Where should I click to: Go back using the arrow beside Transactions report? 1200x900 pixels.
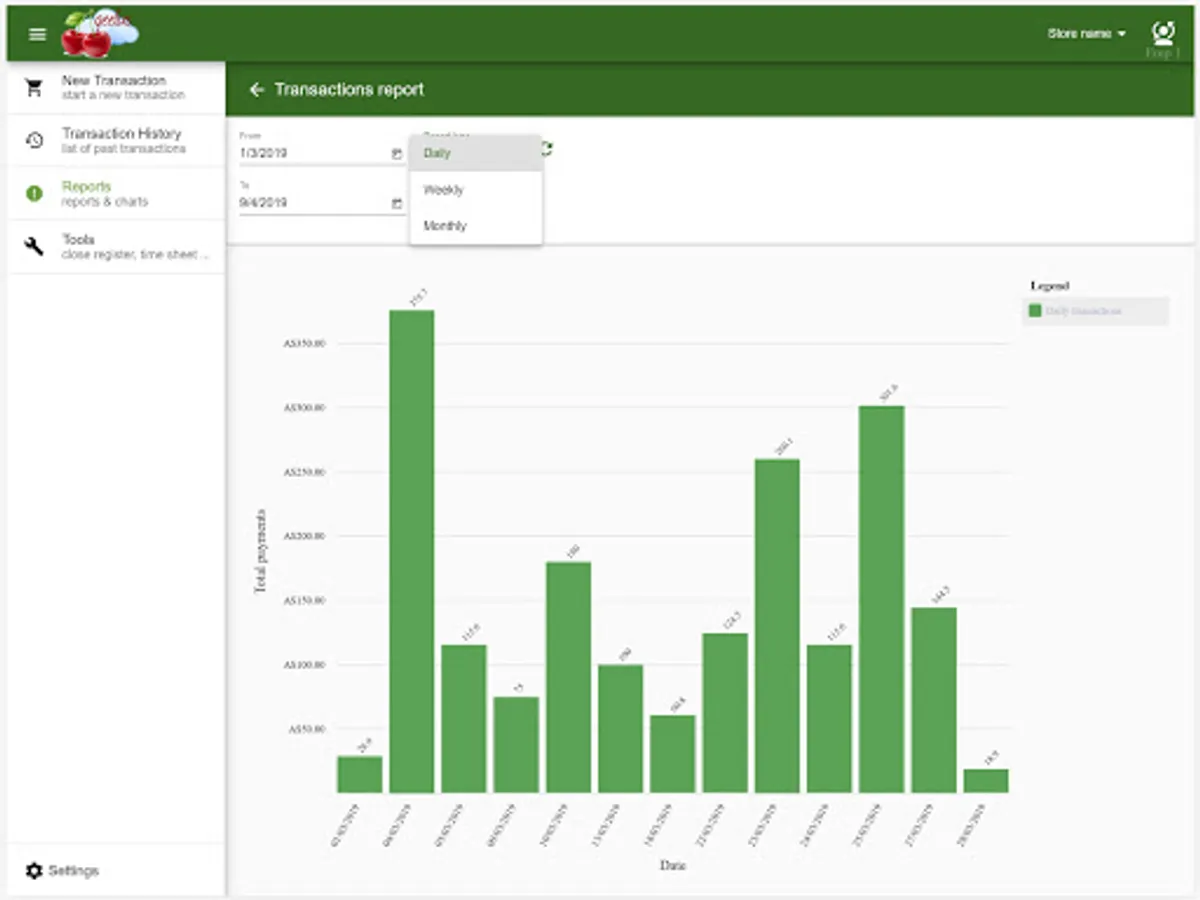click(257, 89)
